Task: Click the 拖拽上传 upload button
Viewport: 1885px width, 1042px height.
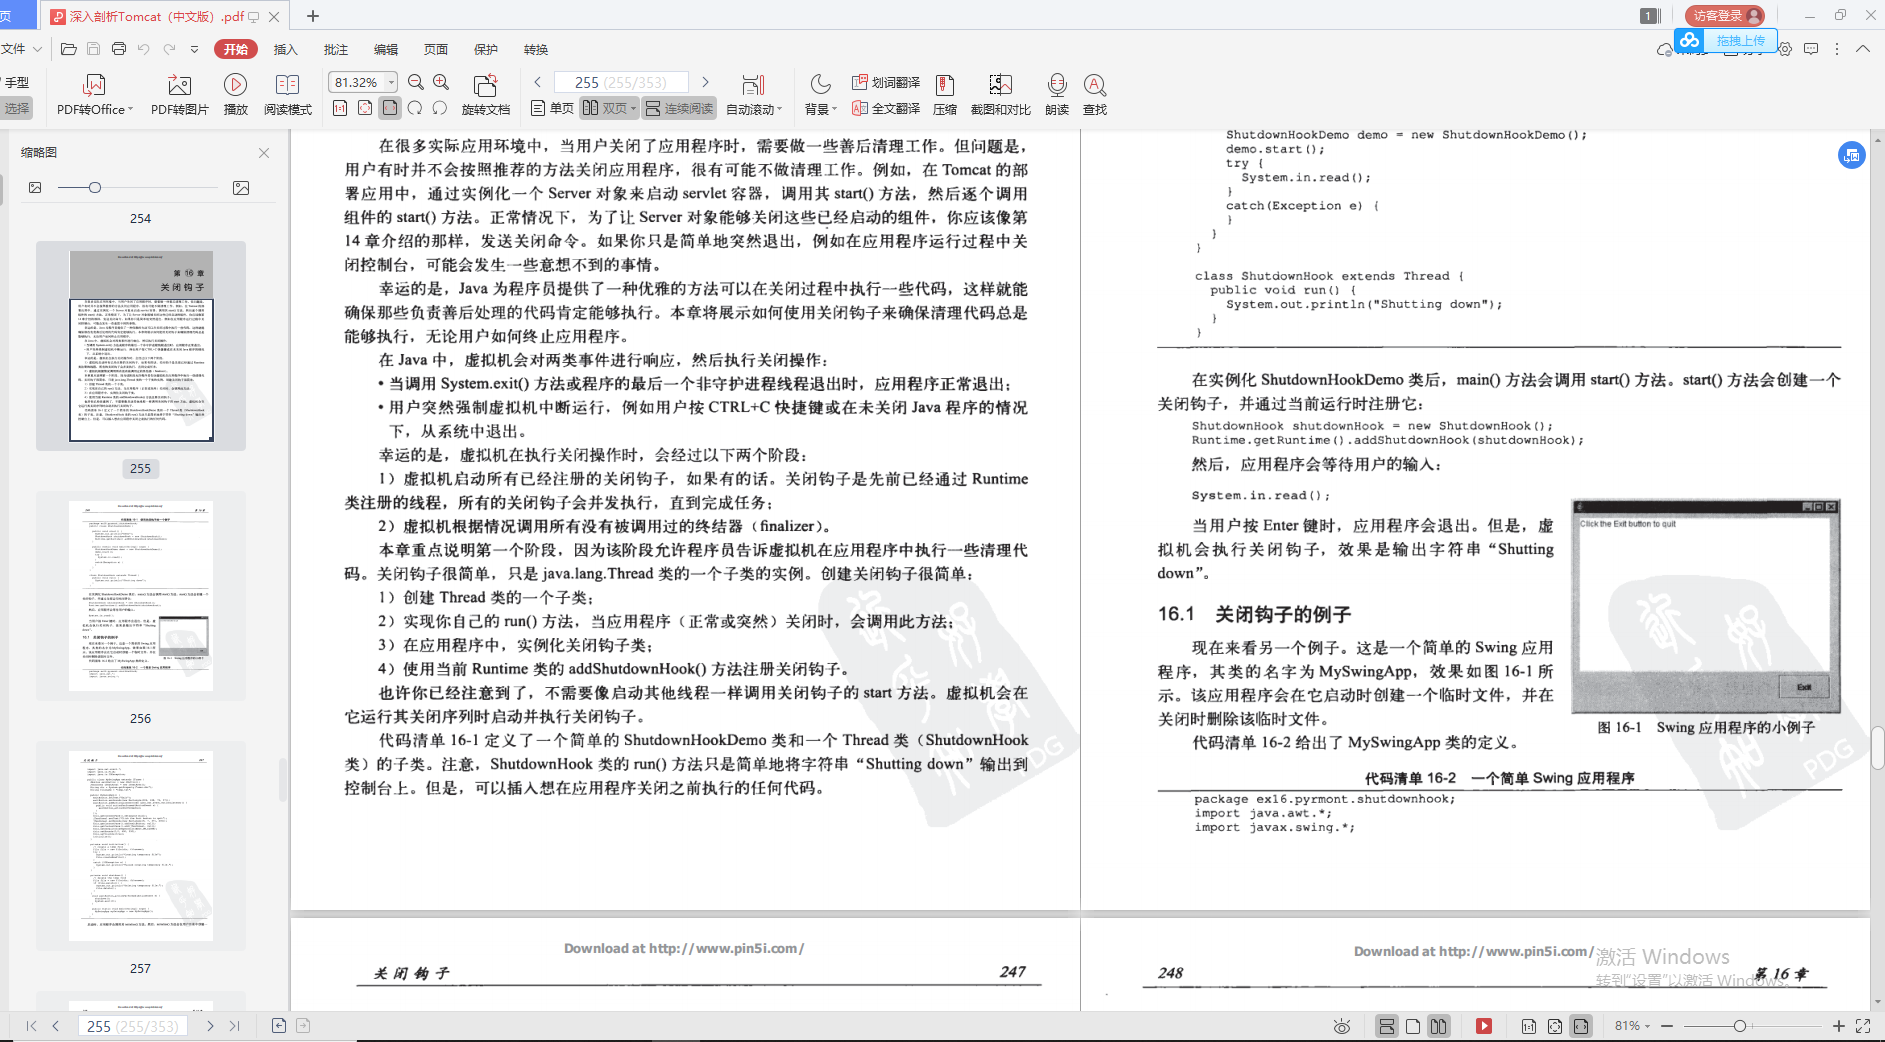Action: click(x=1727, y=40)
